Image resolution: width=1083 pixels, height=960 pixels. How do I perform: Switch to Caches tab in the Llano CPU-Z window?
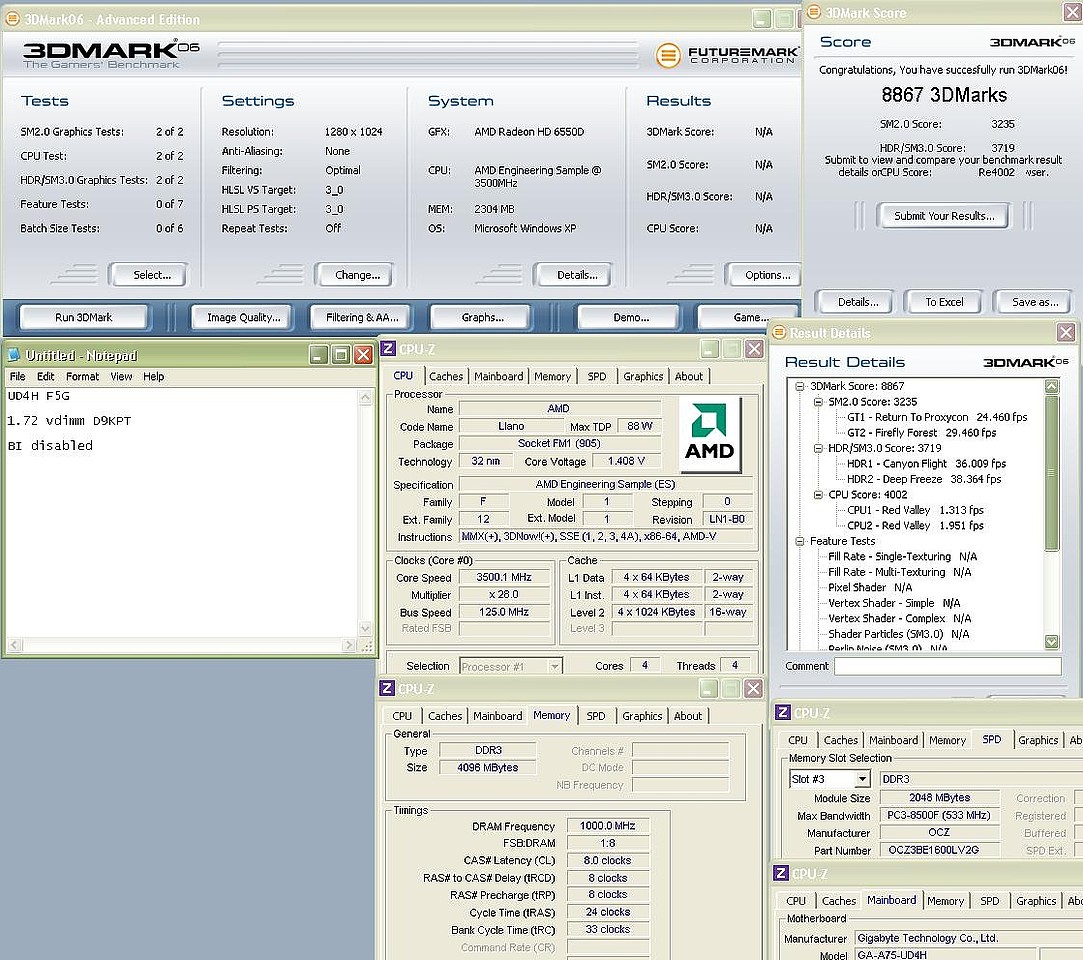446,376
